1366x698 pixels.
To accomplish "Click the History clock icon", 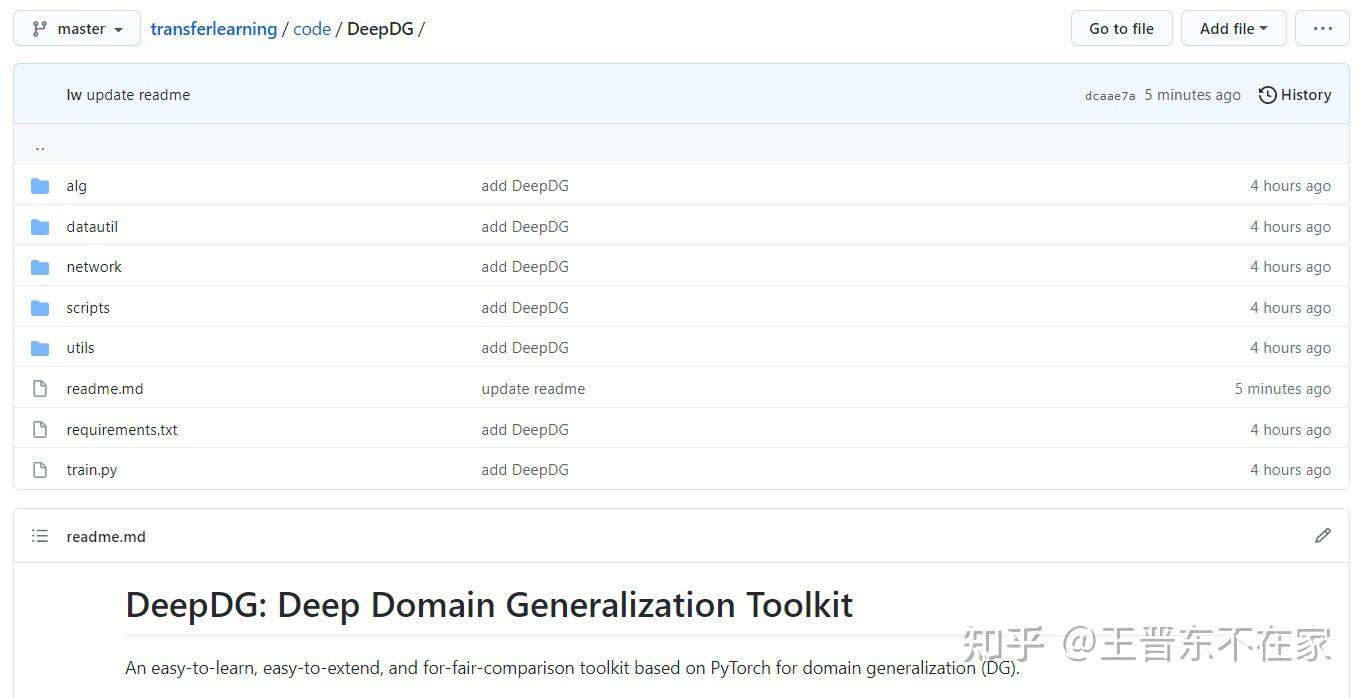I will tap(1267, 95).
